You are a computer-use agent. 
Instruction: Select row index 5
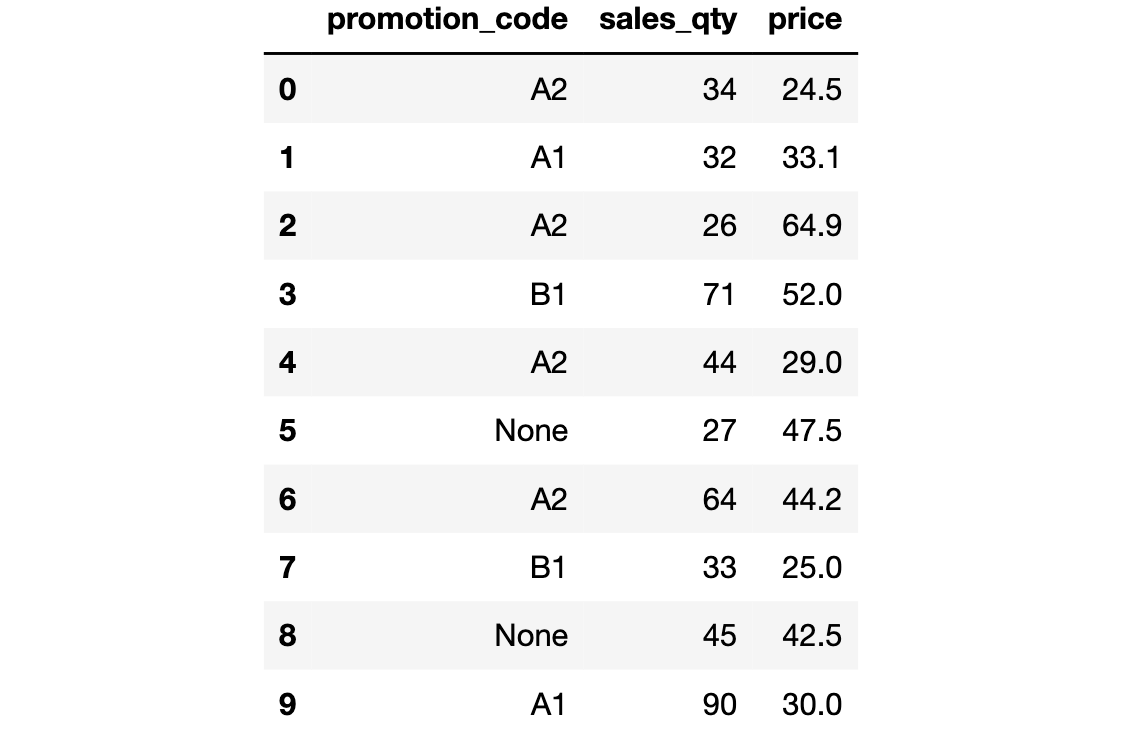(x=287, y=431)
